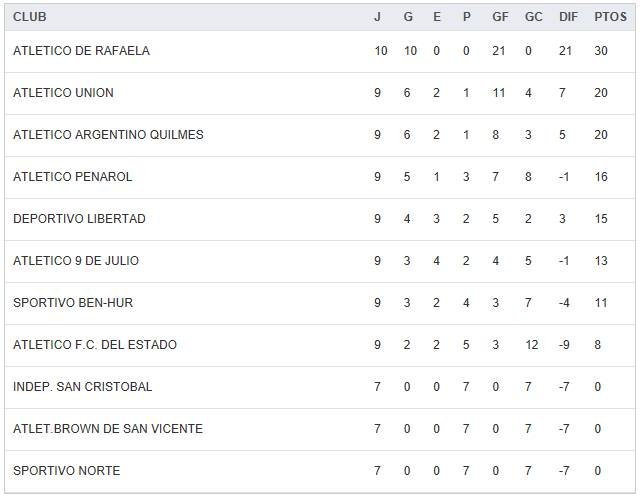Open the SPORTIVO NORTE club row
The image size is (640, 500).
[66, 471]
